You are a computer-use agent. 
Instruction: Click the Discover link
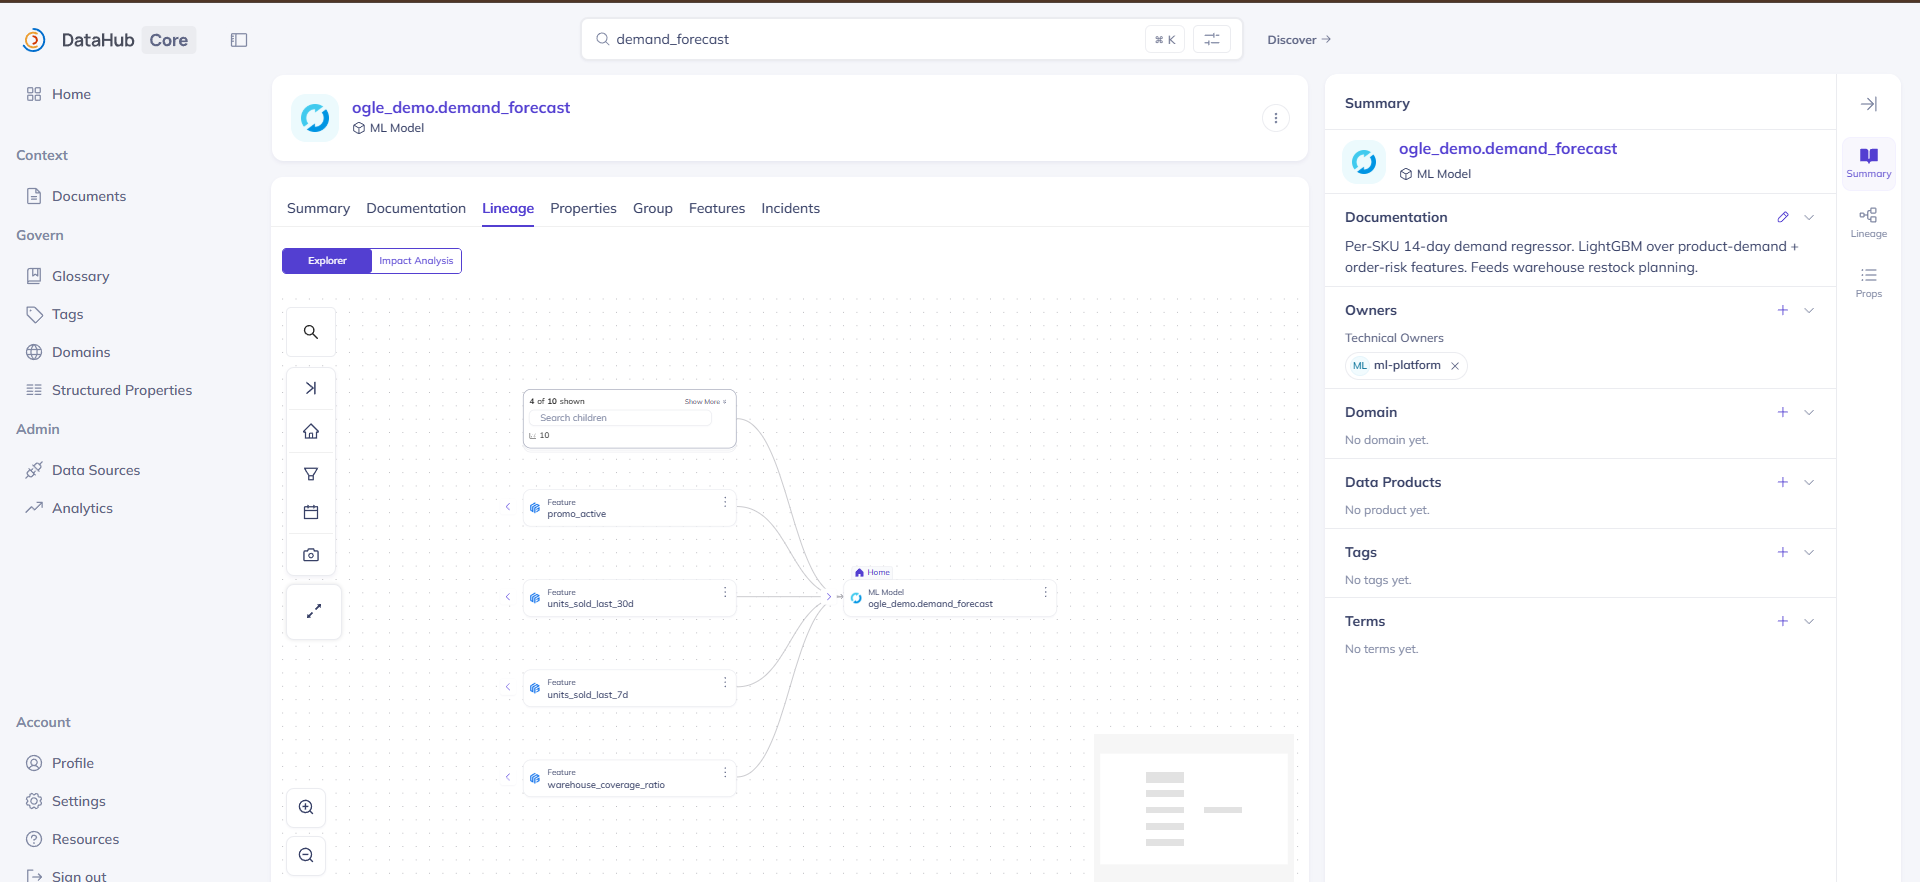pyautogui.click(x=1299, y=40)
